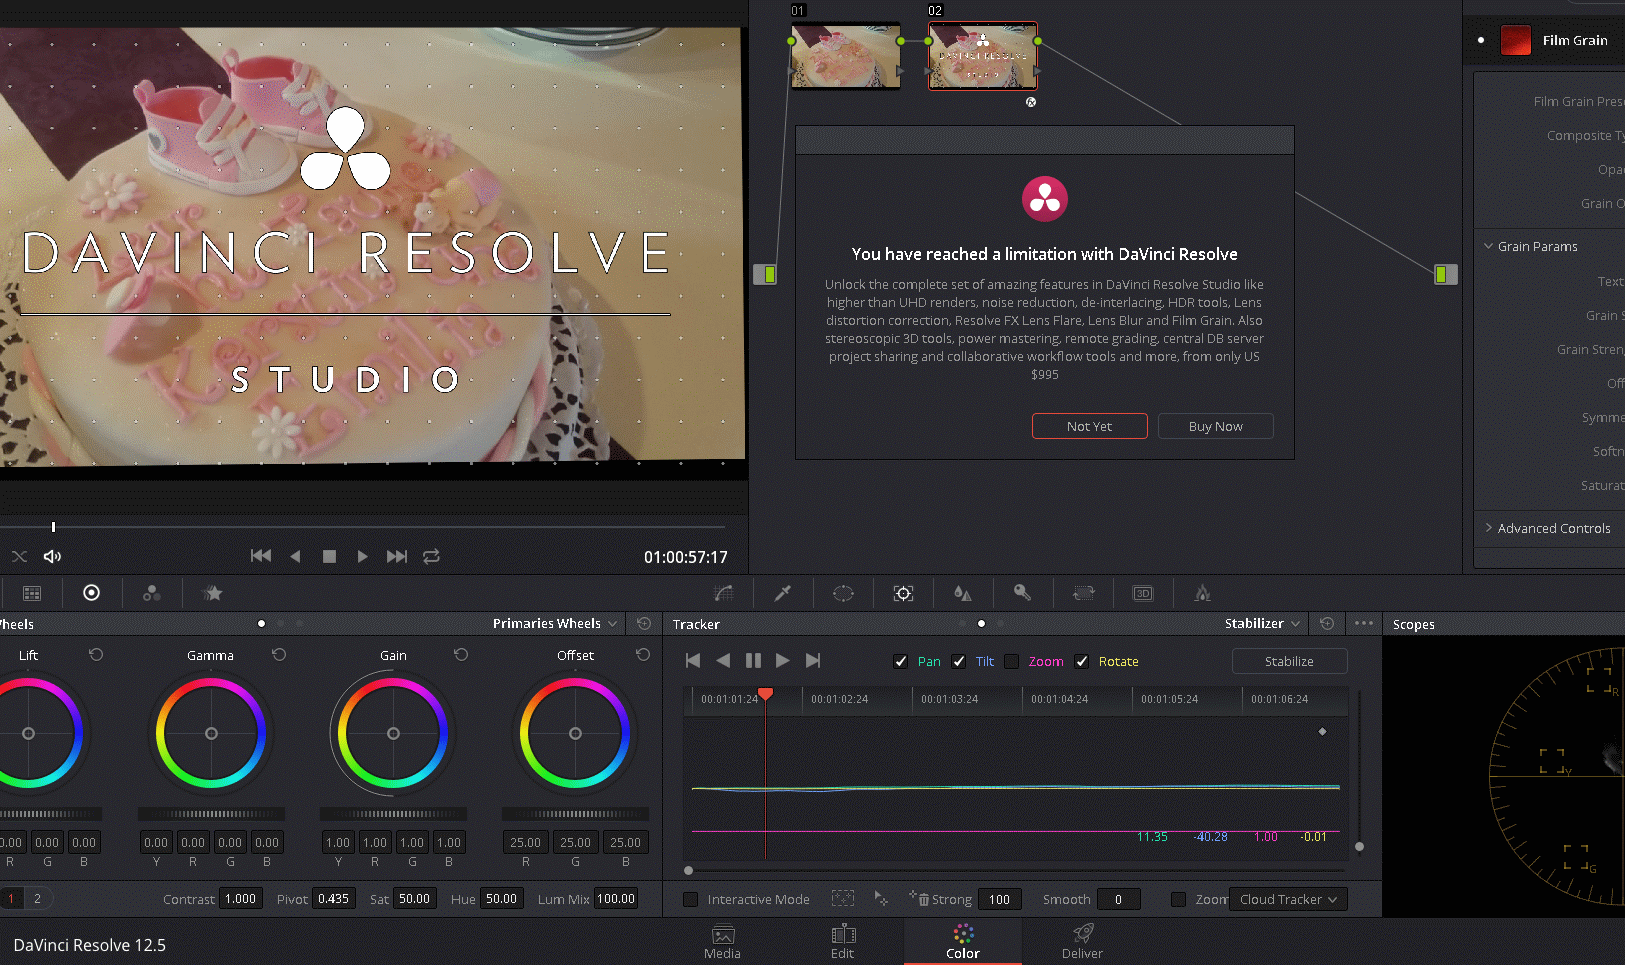Select the Tracker palette icon

903,593
